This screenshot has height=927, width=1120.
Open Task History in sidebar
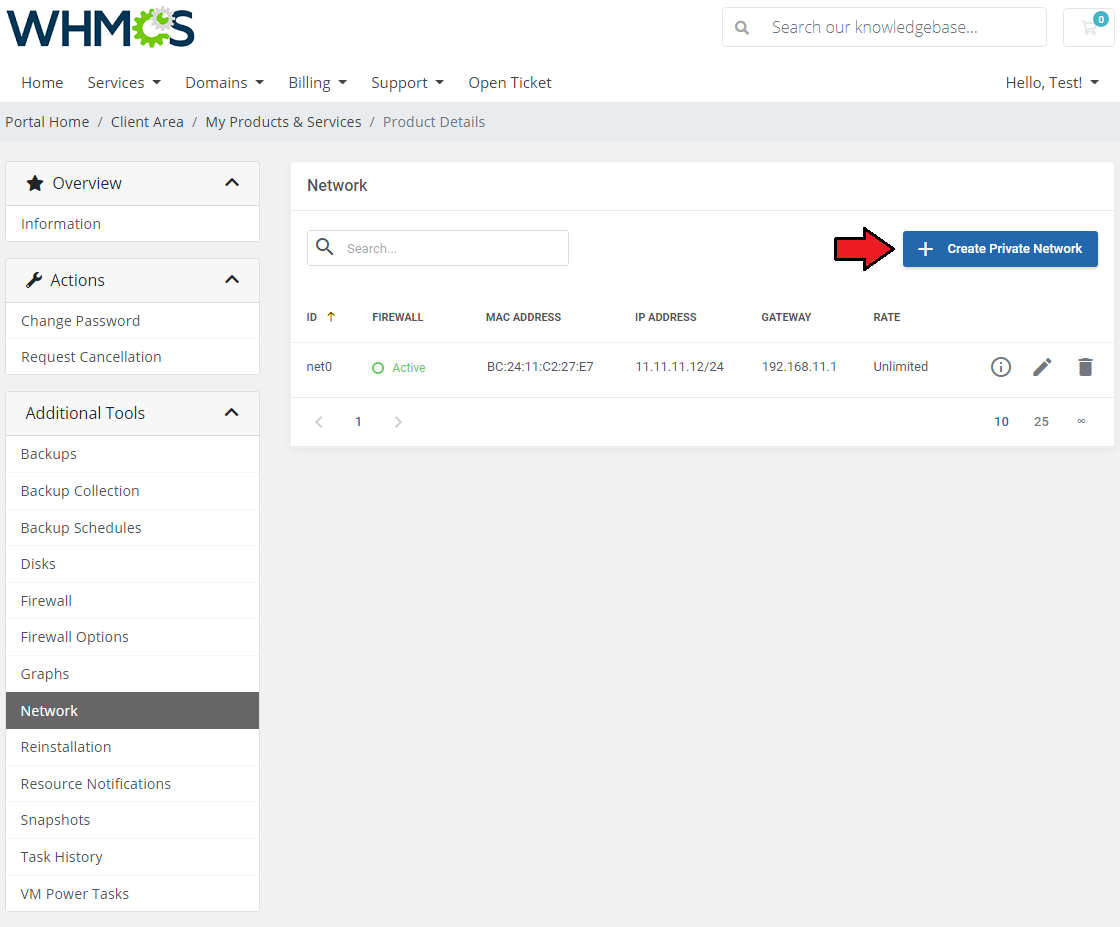[x=132, y=857]
